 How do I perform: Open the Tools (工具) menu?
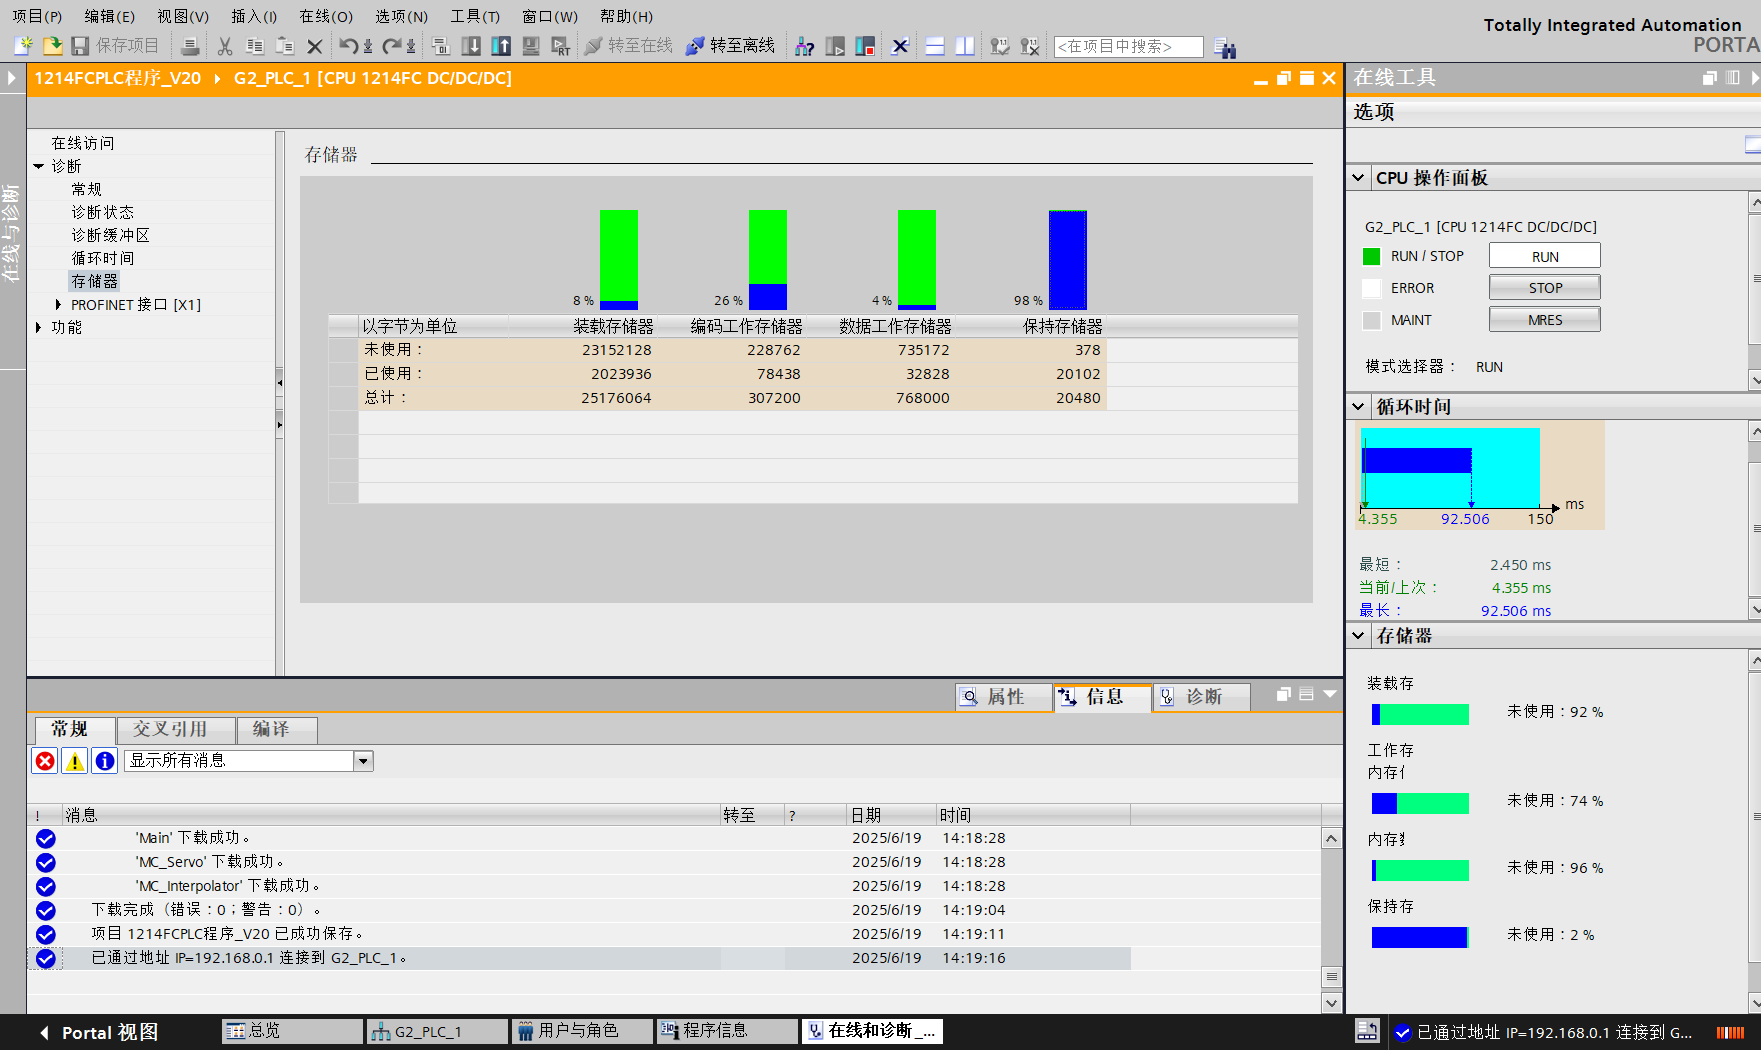(475, 16)
